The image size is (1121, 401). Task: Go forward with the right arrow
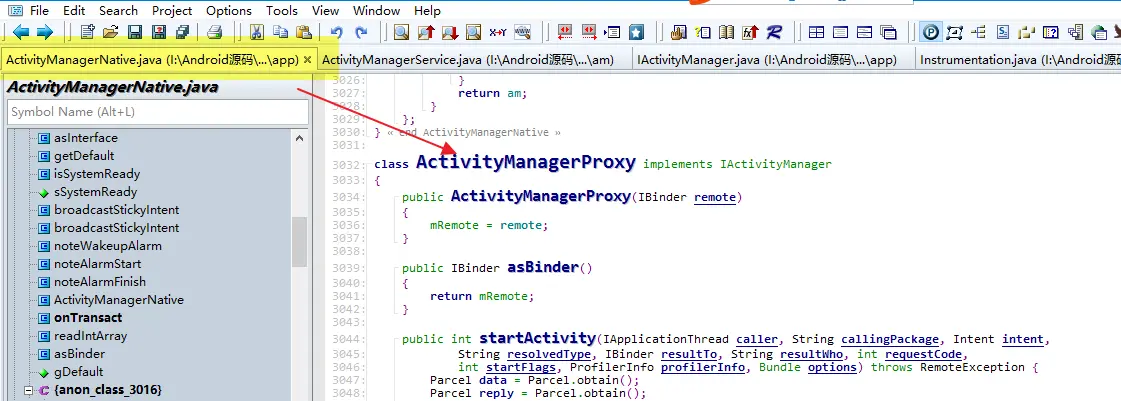pos(44,31)
